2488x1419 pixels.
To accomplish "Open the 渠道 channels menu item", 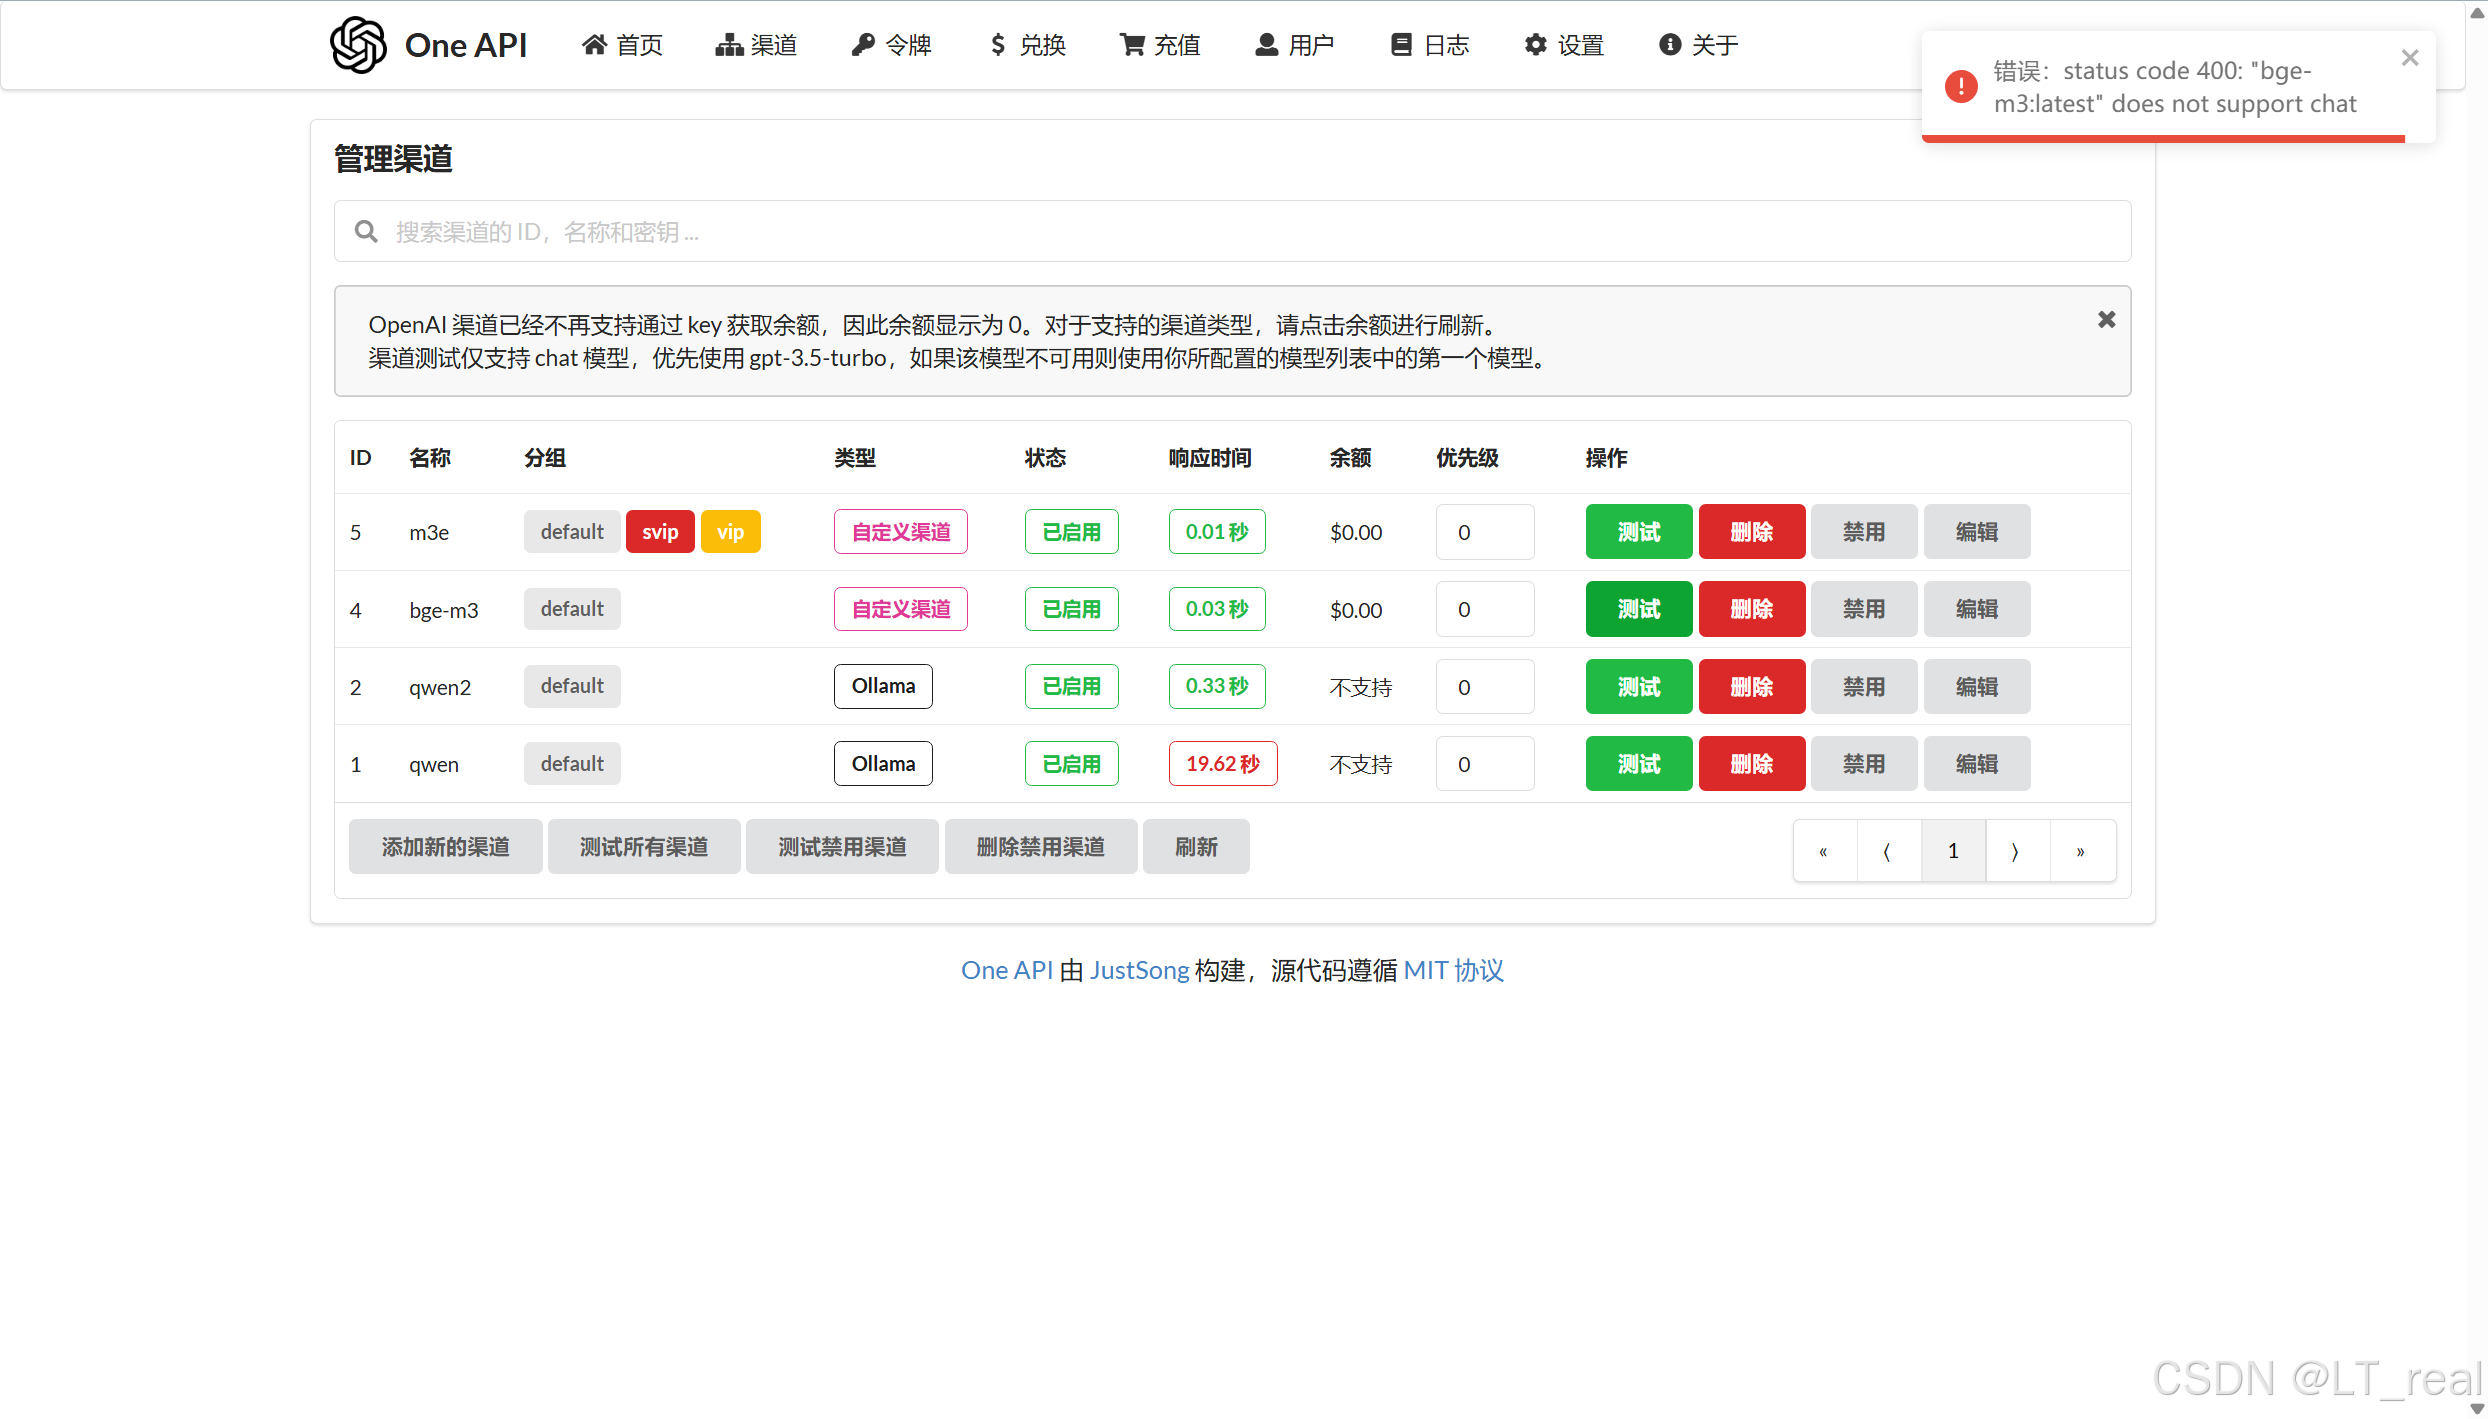I will [x=757, y=45].
